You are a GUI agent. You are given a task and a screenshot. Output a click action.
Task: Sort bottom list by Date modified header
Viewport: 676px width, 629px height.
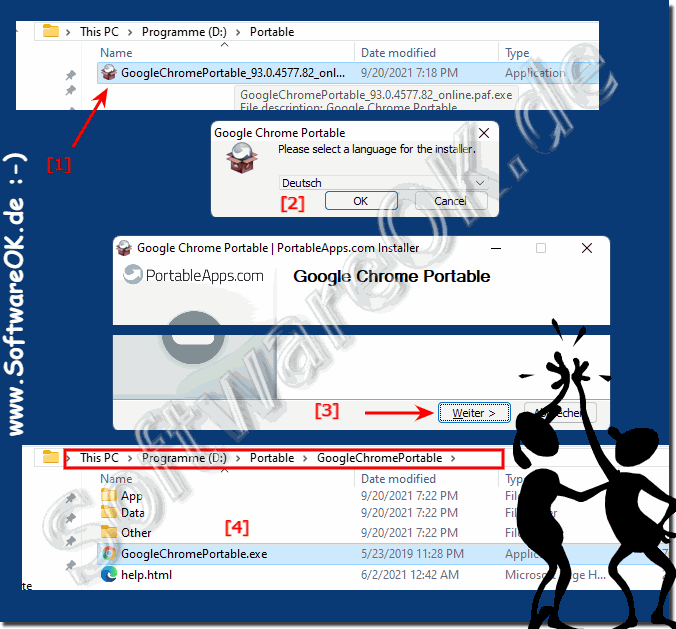point(398,479)
